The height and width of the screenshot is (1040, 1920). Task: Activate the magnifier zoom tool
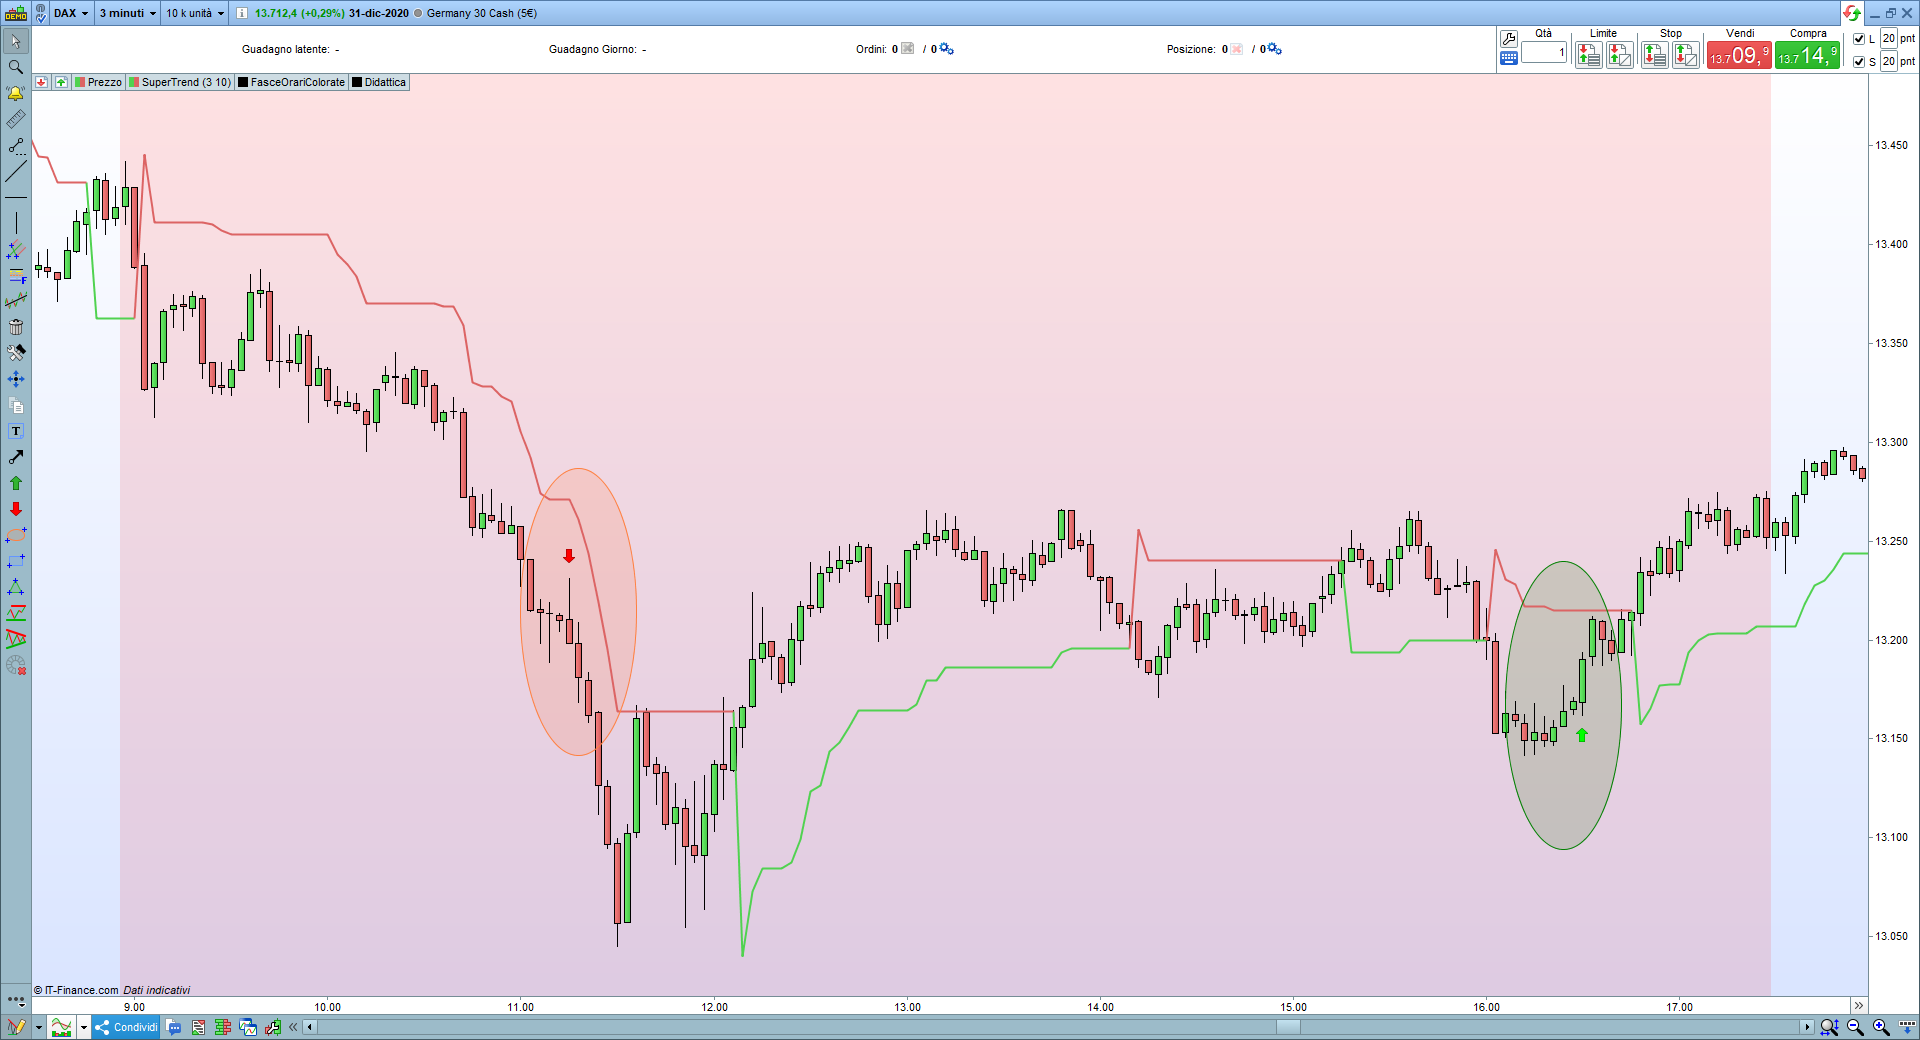click(x=16, y=67)
